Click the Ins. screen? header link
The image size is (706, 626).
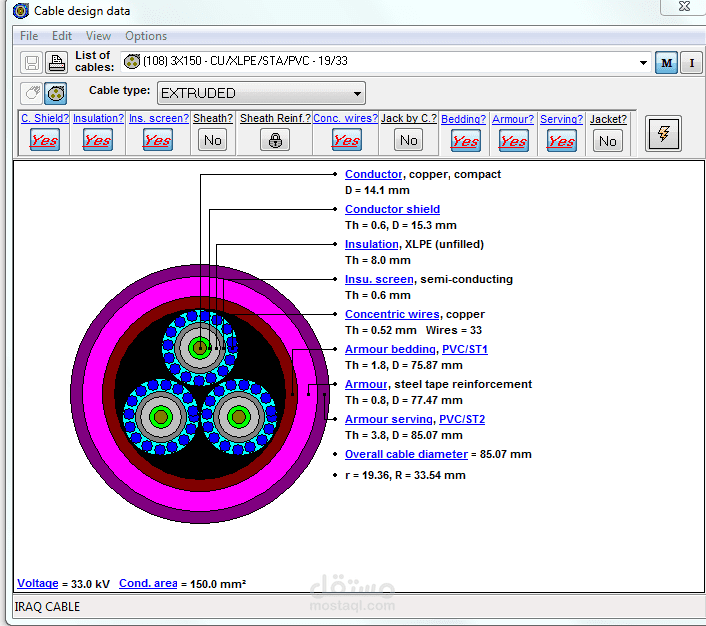click(x=158, y=118)
